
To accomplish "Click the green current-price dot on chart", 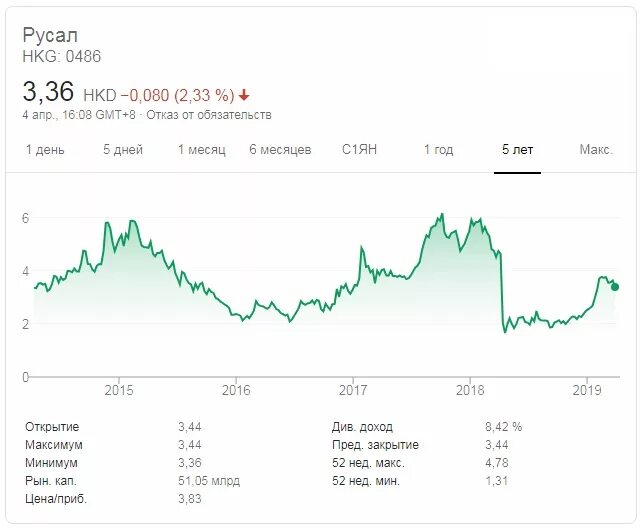I will [615, 287].
